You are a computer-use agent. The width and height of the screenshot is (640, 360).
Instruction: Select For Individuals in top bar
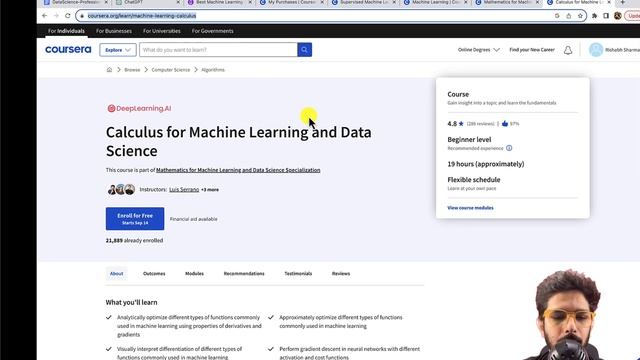(66, 31)
